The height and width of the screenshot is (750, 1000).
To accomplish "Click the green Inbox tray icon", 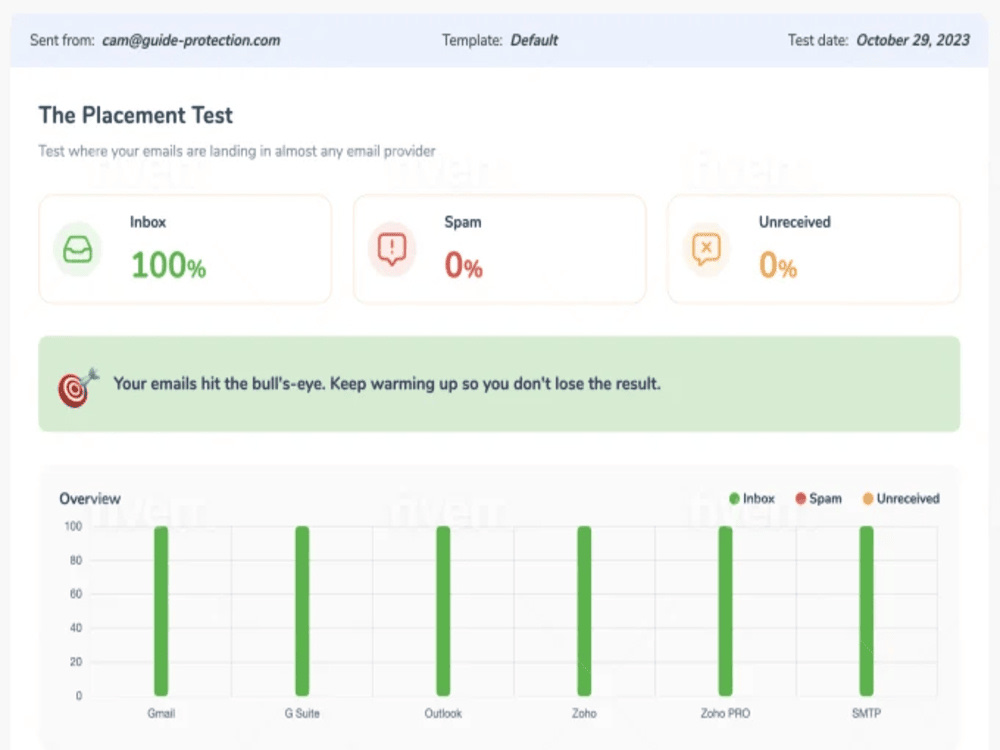I will pos(78,249).
